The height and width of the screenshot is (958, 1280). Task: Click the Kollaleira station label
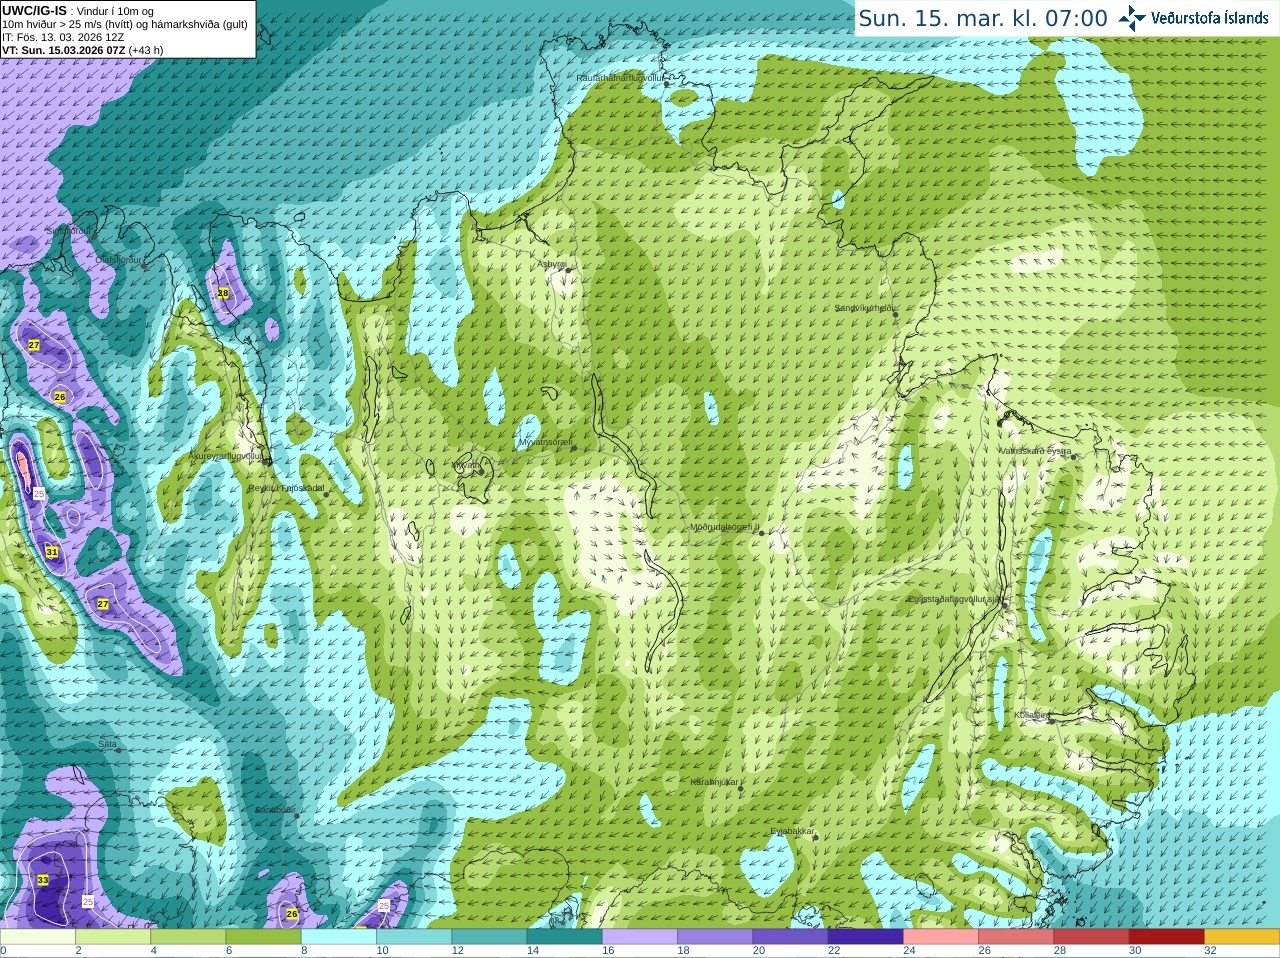tap(1032, 715)
